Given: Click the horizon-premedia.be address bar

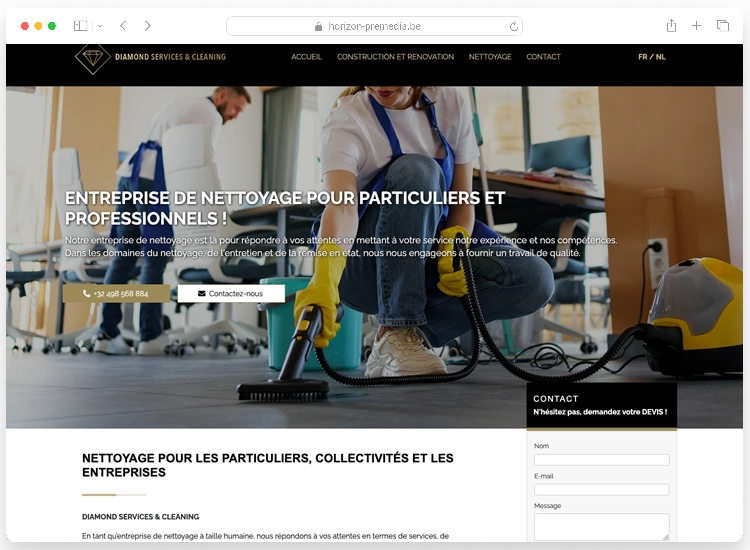Looking at the screenshot, I should click(x=374, y=26).
